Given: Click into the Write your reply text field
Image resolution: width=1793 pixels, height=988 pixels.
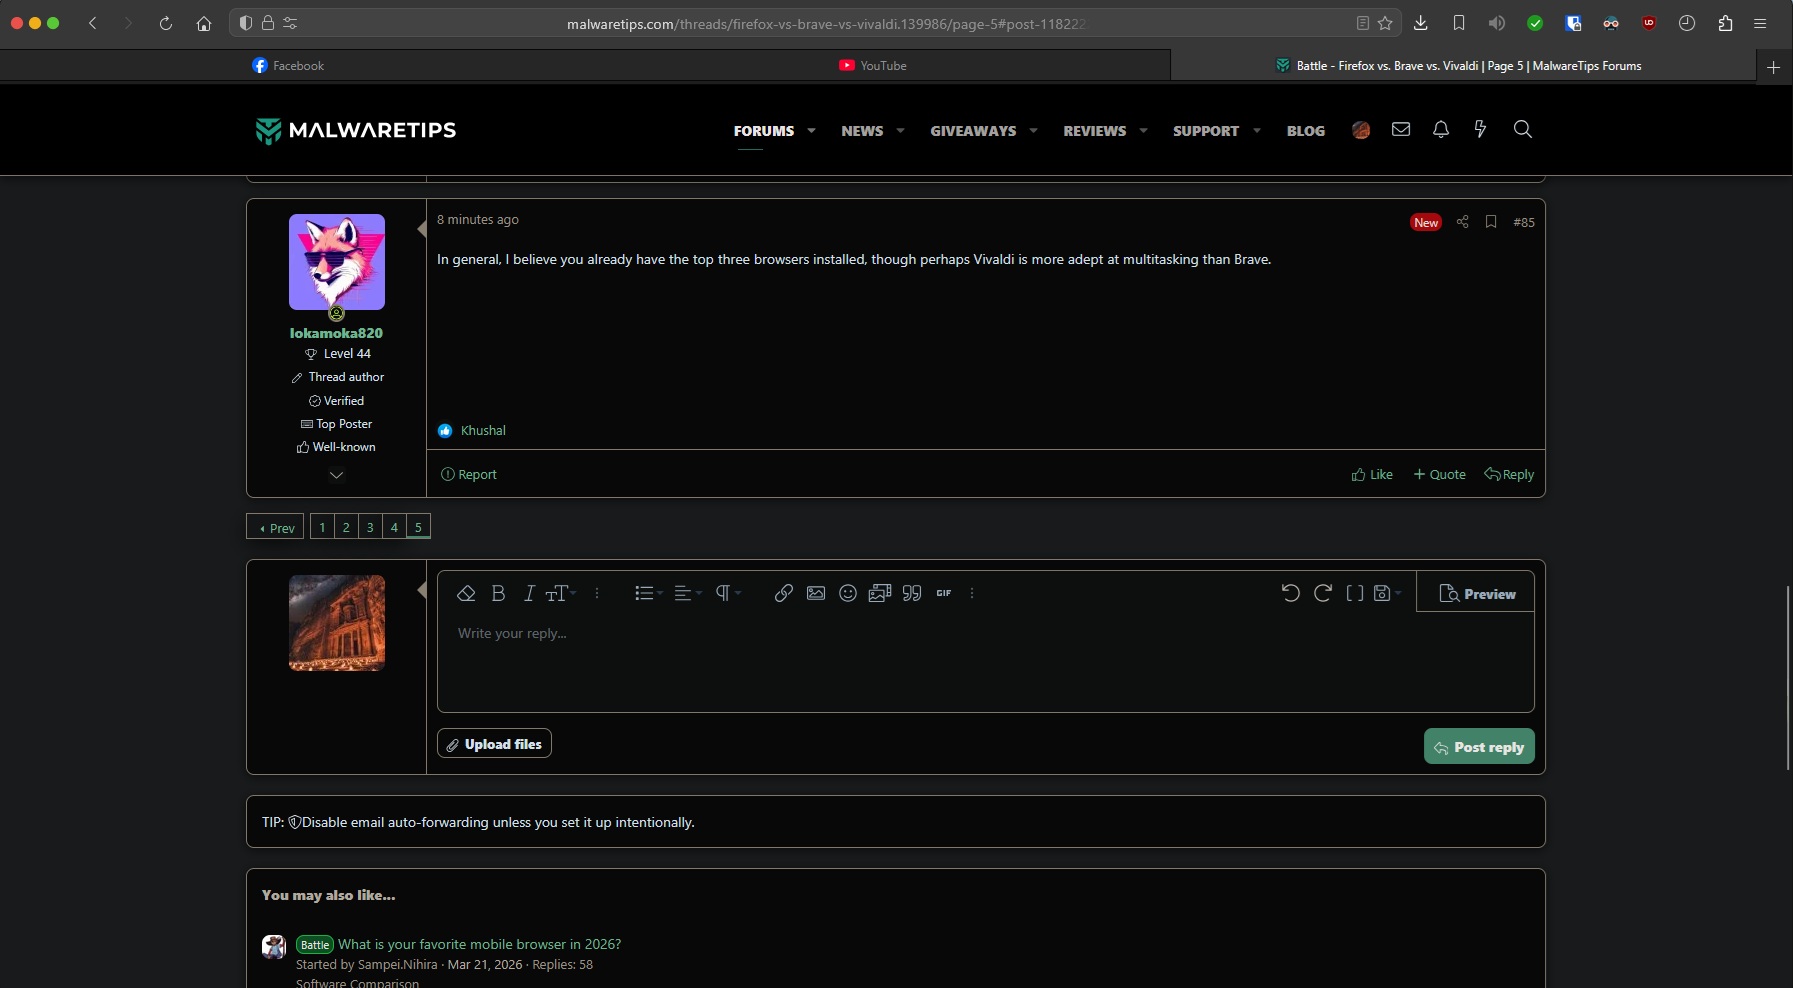Looking at the screenshot, I should click(985, 662).
